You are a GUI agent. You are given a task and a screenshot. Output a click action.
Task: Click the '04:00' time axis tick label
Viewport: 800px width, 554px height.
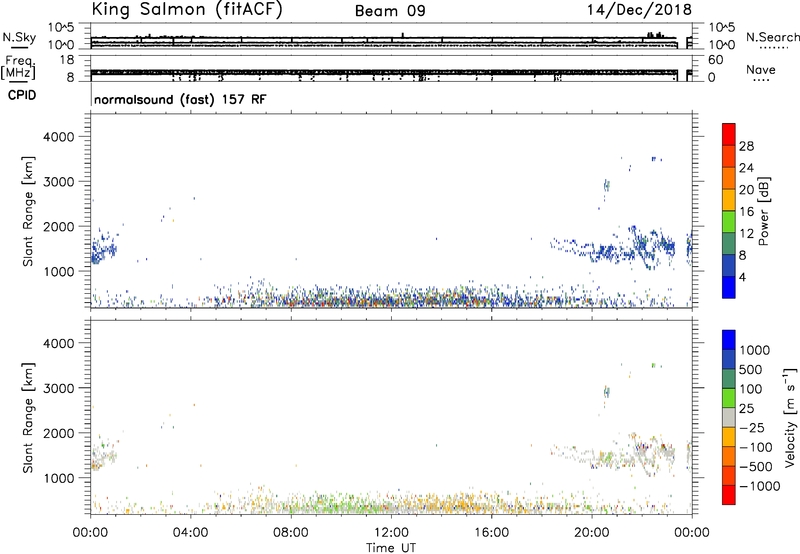[190, 533]
